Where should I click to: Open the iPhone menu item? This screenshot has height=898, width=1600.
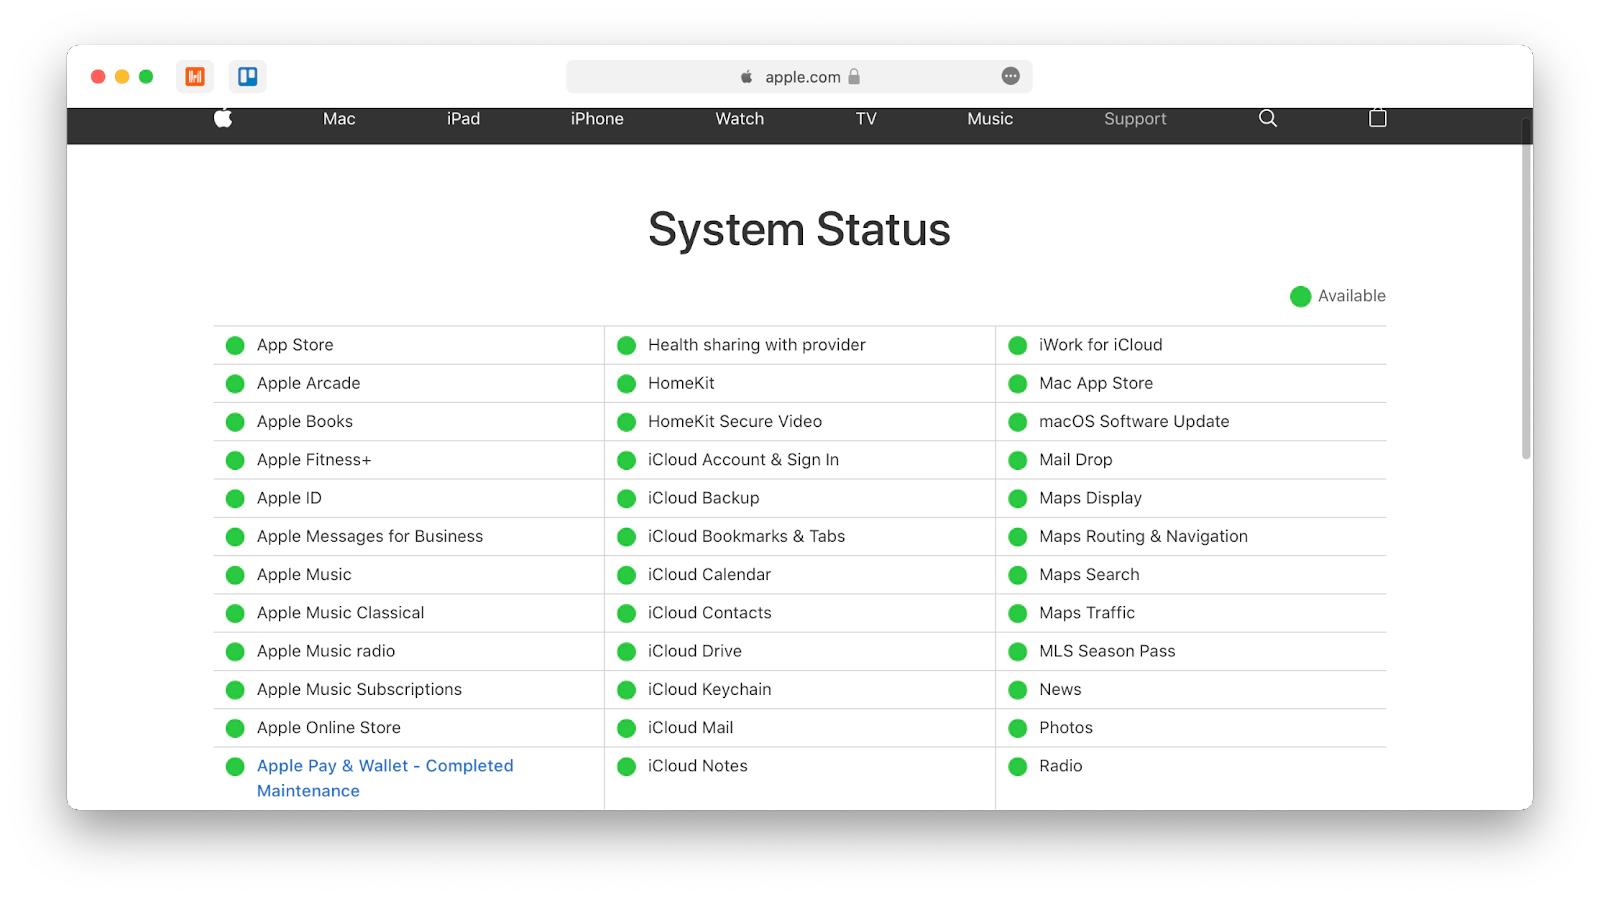(x=597, y=118)
